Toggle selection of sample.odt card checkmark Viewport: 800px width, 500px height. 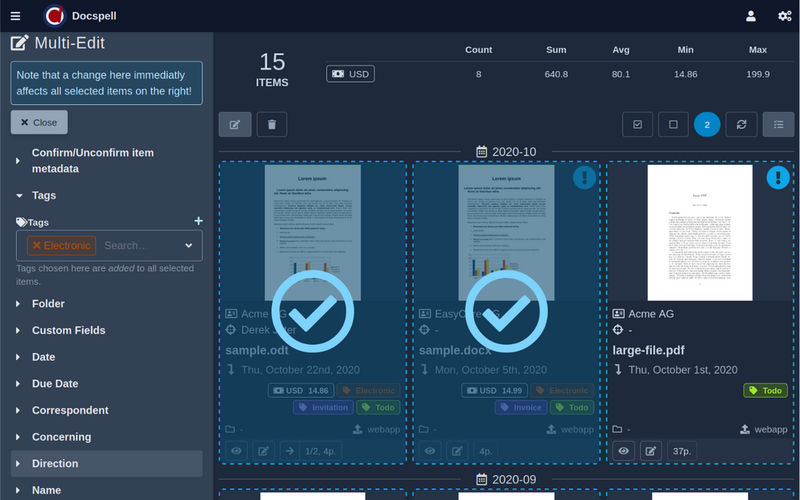313,311
